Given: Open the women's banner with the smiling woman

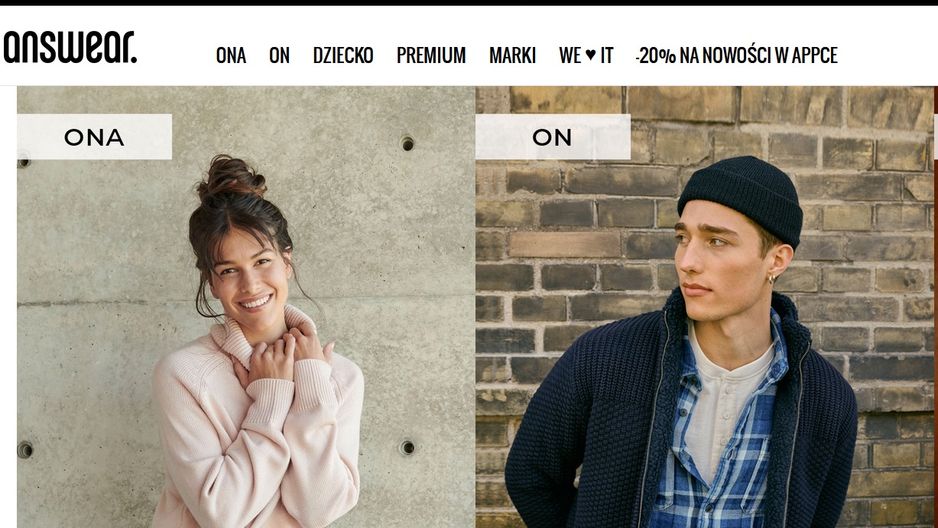Looking at the screenshot, I should click(x=246, y=307).
